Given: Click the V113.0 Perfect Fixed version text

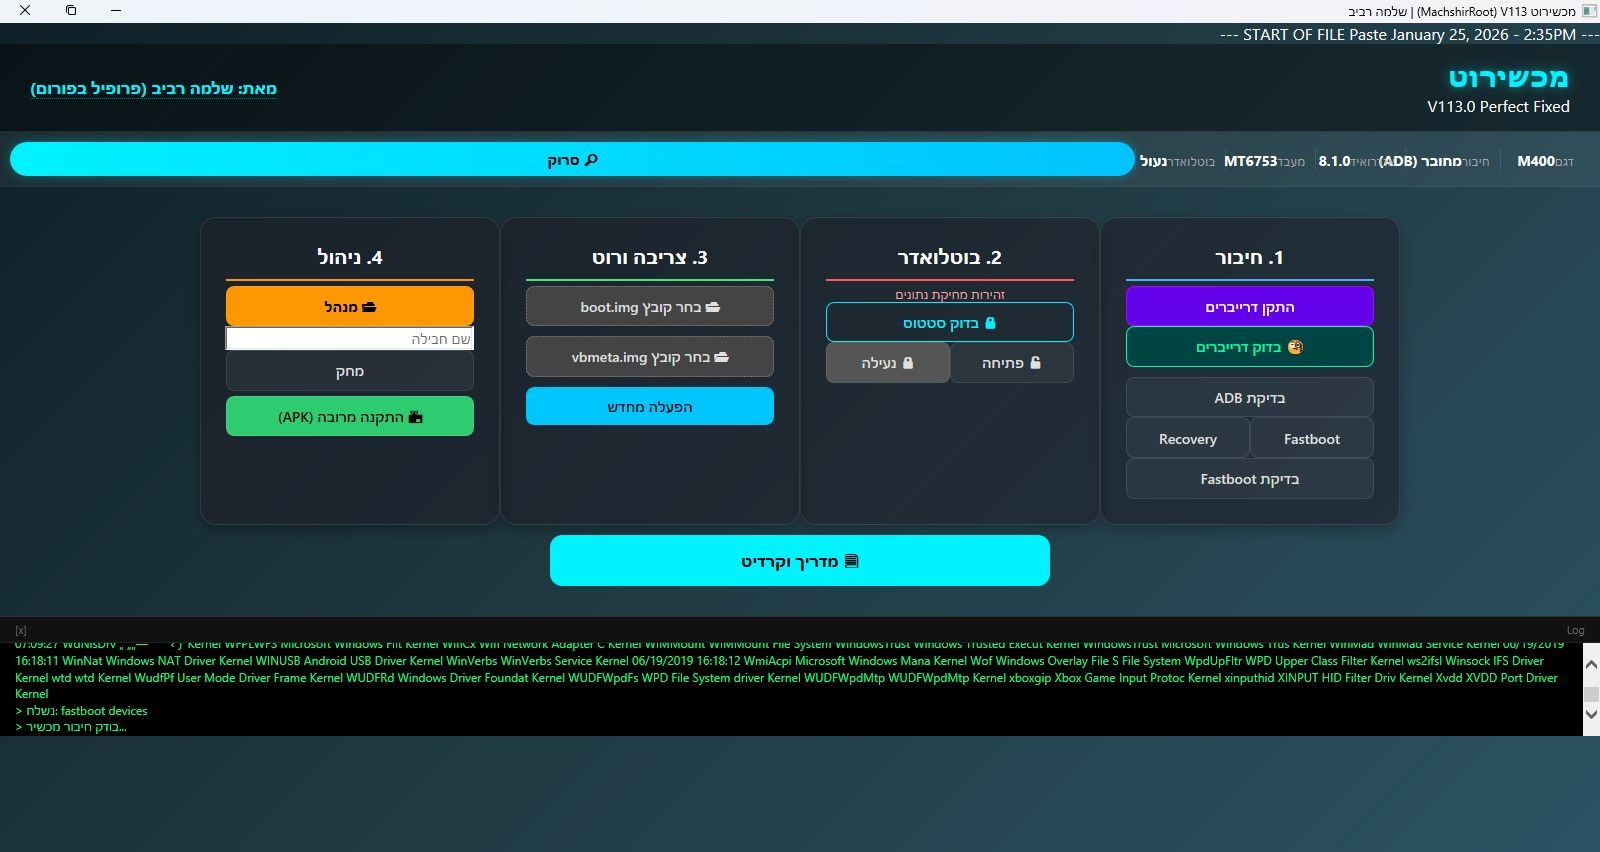Looking at the screenshot, I should coord(1498,106).
